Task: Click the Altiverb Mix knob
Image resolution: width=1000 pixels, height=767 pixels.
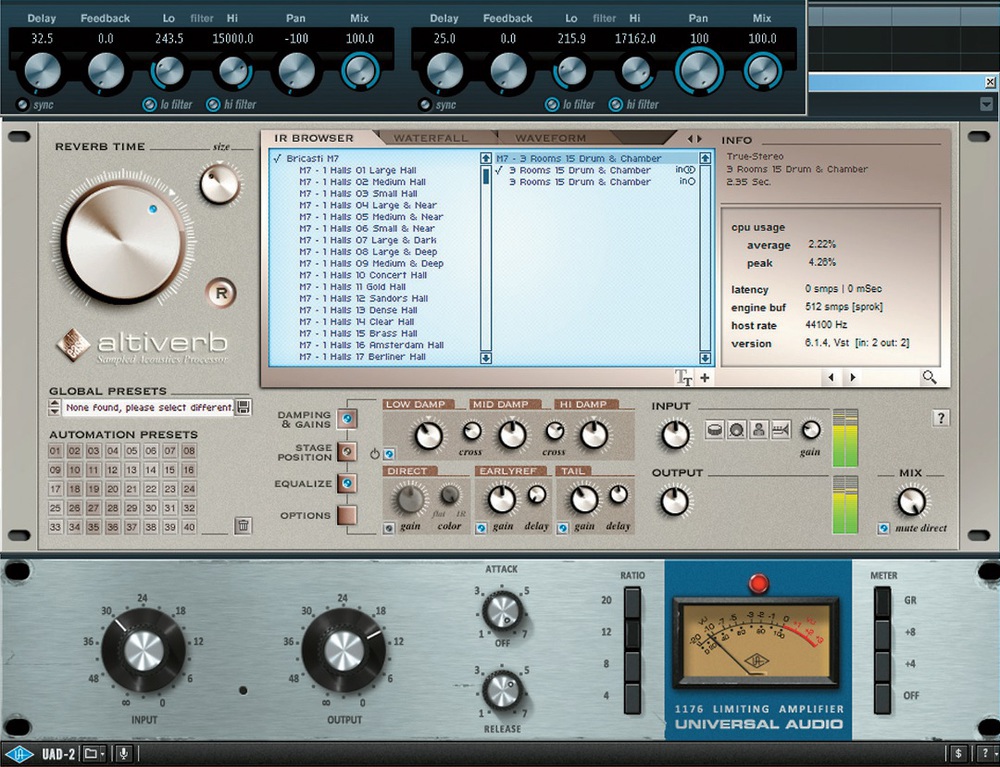Action: pyautogui.click(x=912, y=501)
